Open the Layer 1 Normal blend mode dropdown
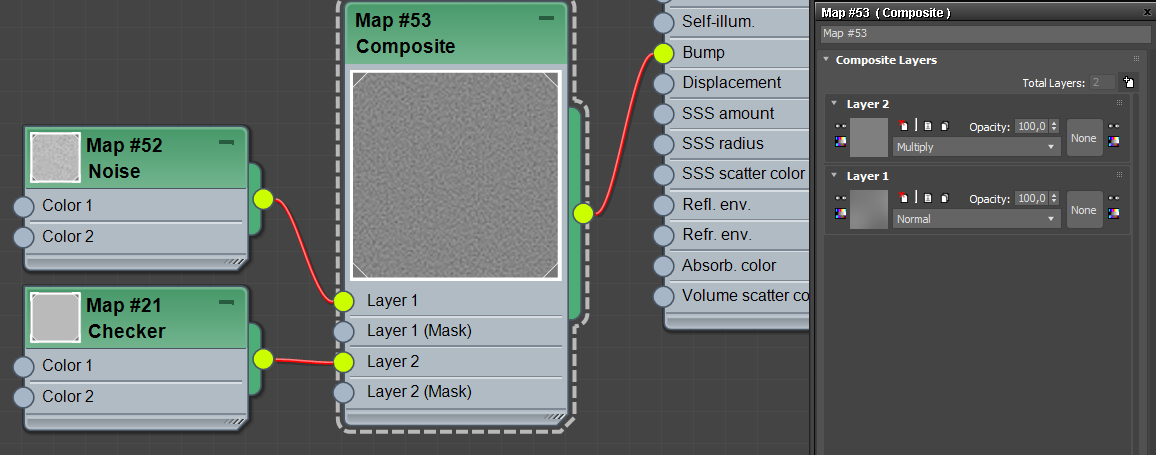The width and height of the screenshot is (1156, 455). click(976, 219)
